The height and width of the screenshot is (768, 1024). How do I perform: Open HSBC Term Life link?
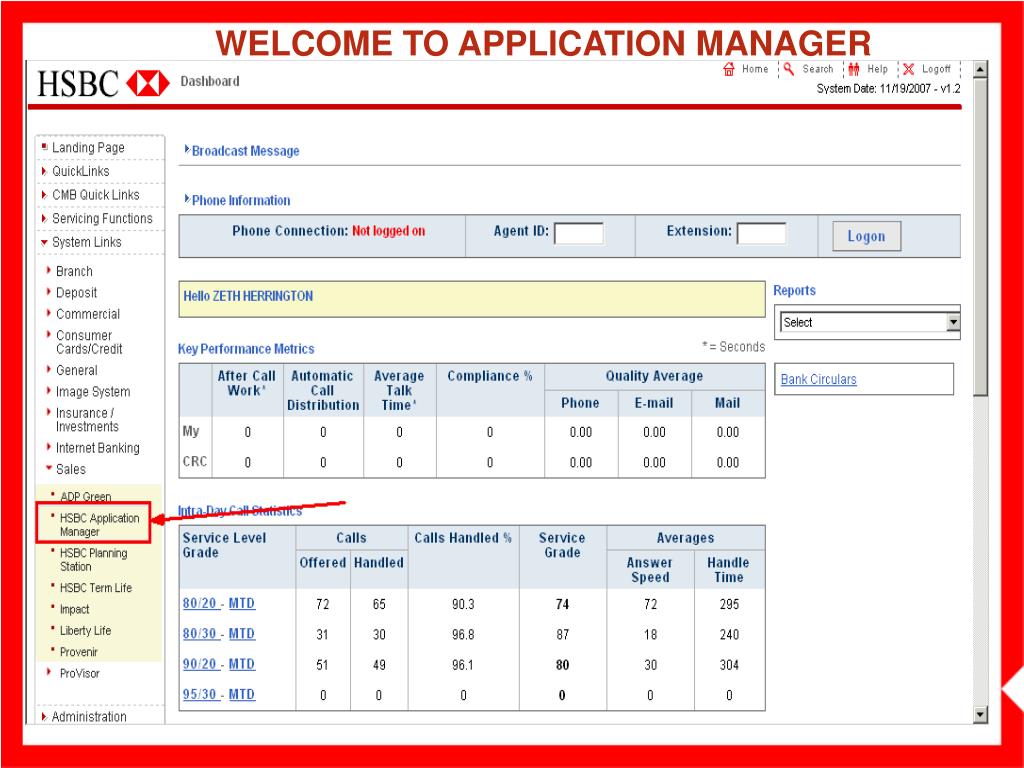[x=95, y=588]
